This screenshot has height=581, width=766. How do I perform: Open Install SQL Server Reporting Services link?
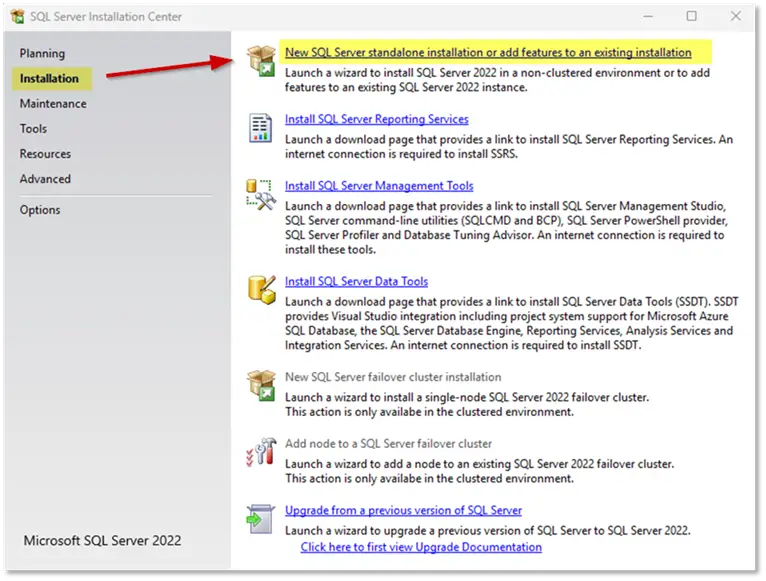377,119
